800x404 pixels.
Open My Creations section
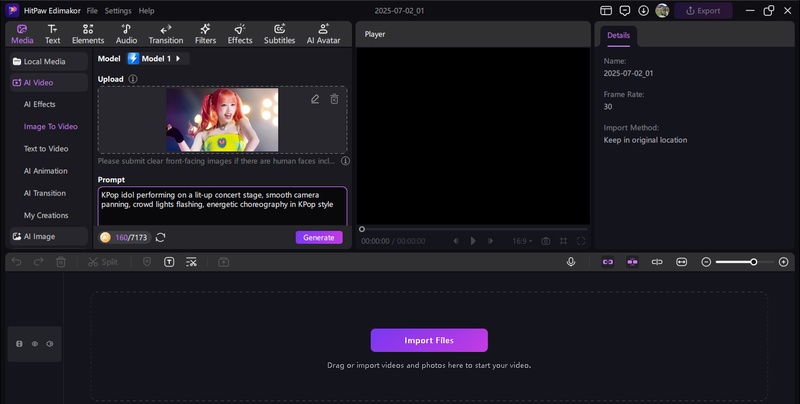click(46, 215)
